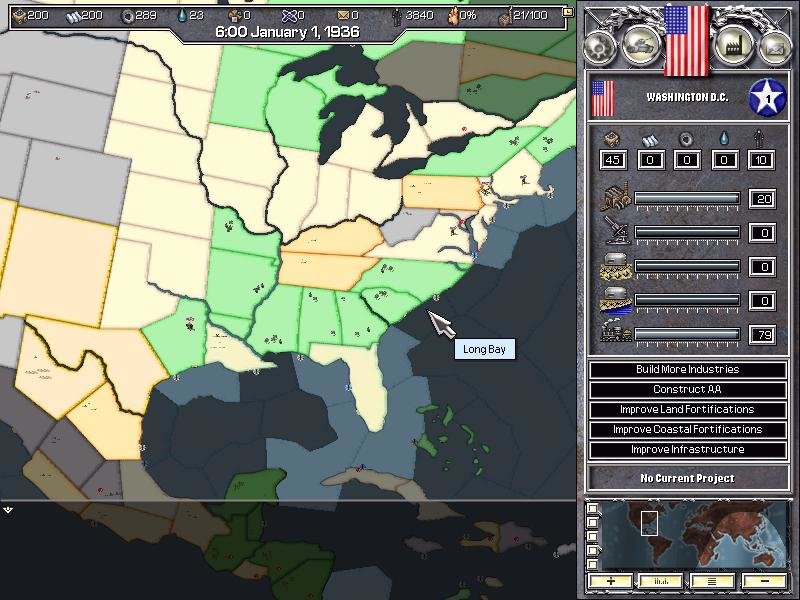The width and height of the screenshot is (800, 600).
Task: Toggle the top minimap filter checkbox
Action: [x=592, y=509]
